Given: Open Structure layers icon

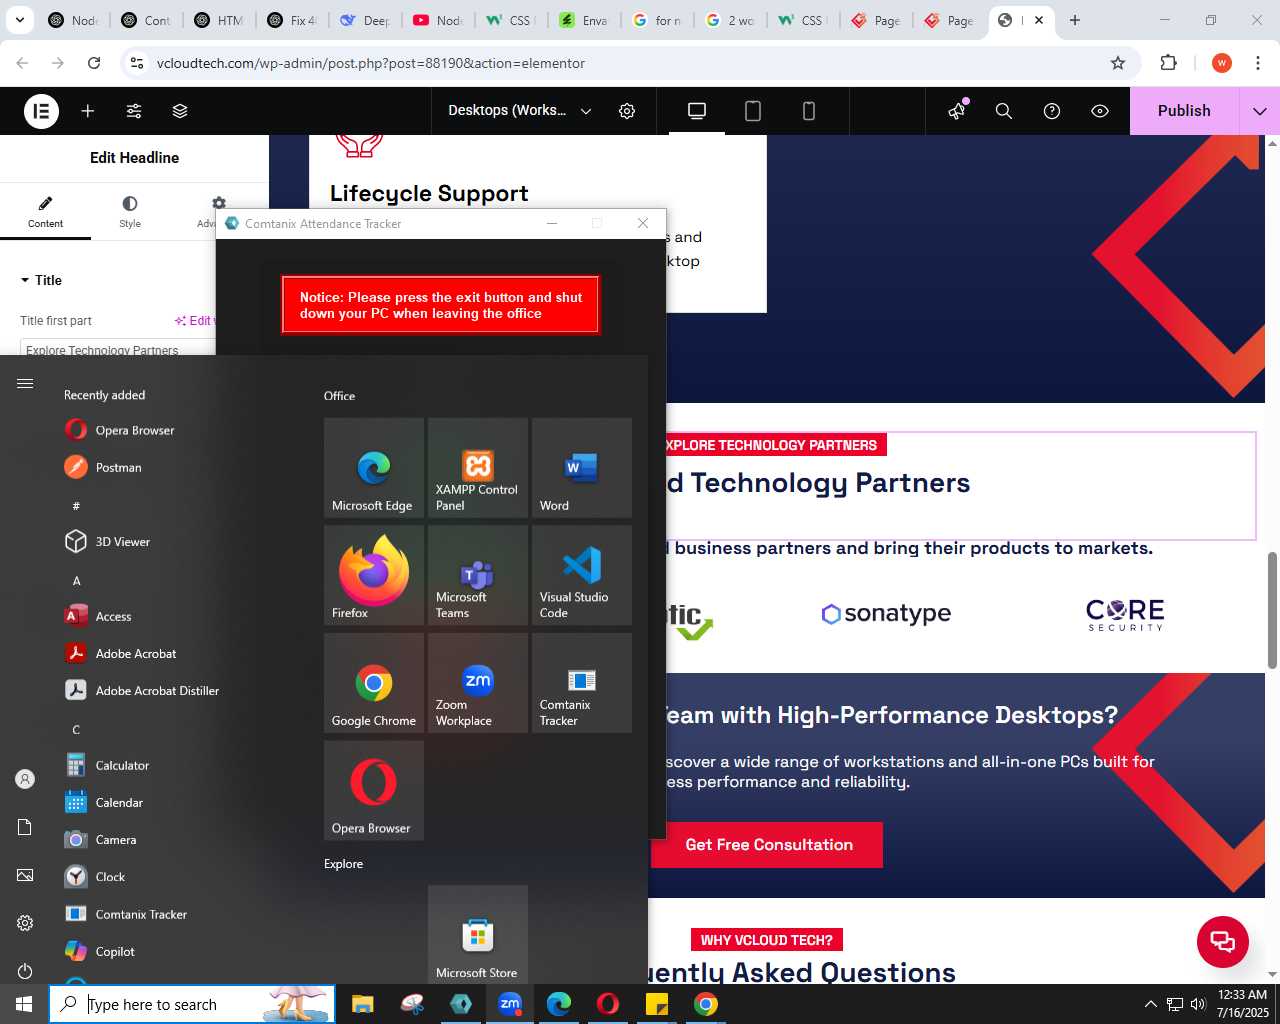Looking at the screenshot, I should pyautogui.click(x=180, y=111).
